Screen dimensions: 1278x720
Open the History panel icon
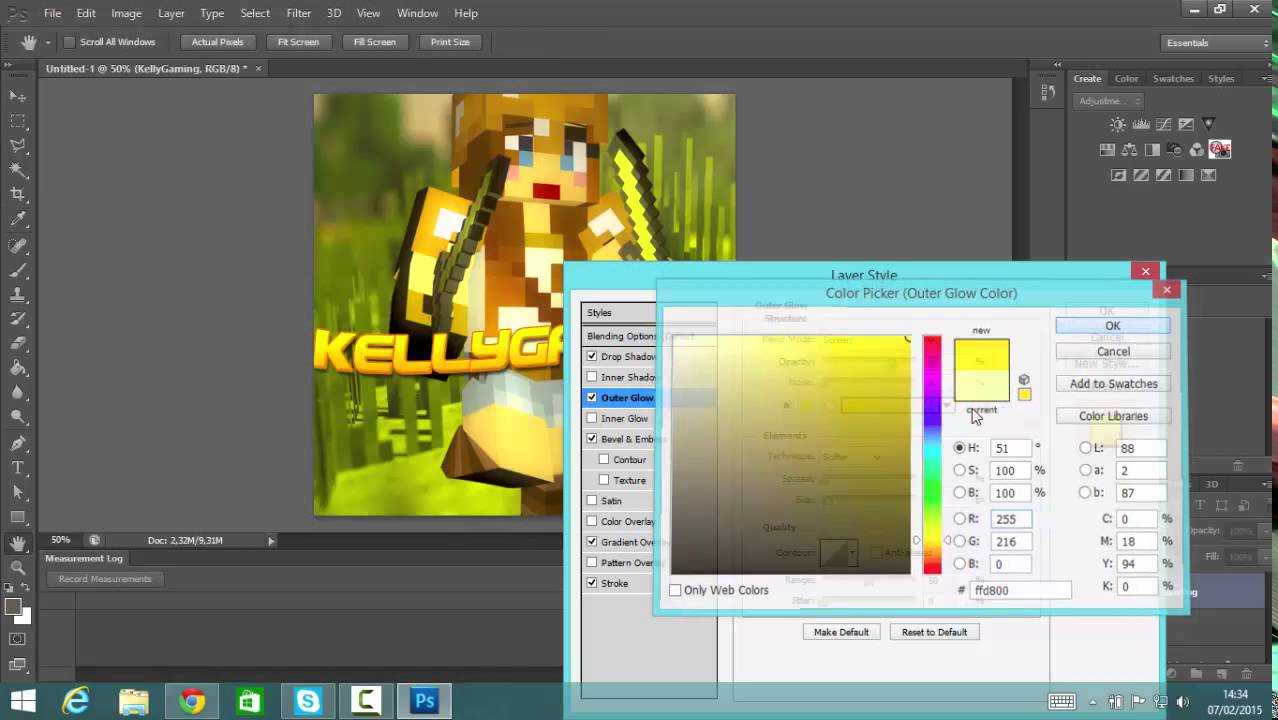click(x=1047, y=92)
